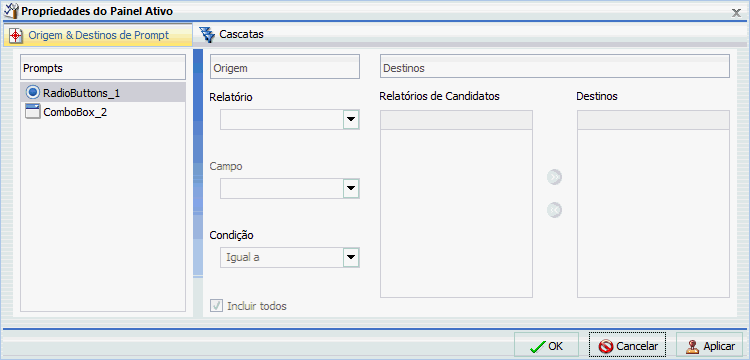Click the Relatórios de Candidatos list box
The image size is (750, 360).
[456, 204]
